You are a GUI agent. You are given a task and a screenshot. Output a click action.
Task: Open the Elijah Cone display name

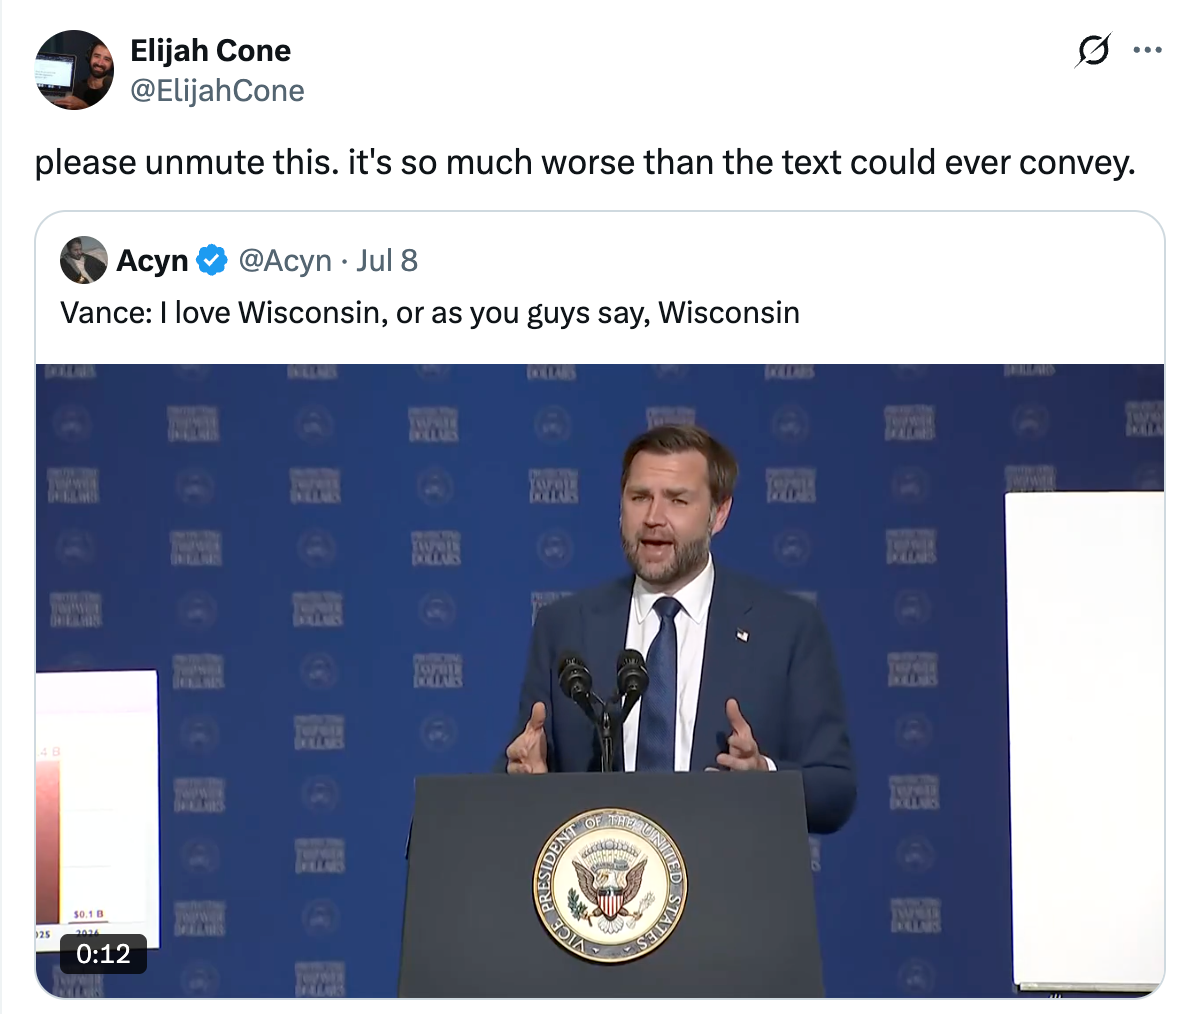coord(210,51)
